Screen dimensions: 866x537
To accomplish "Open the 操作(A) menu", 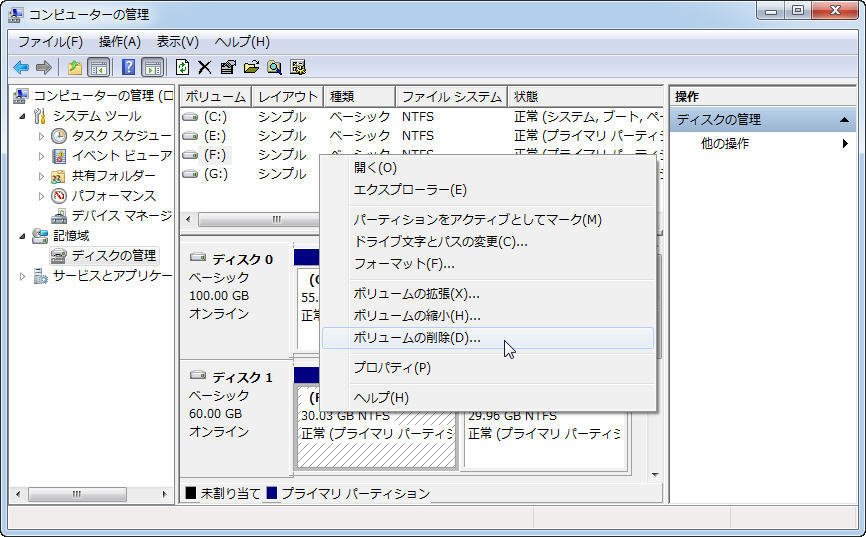I will pos(120,42).
